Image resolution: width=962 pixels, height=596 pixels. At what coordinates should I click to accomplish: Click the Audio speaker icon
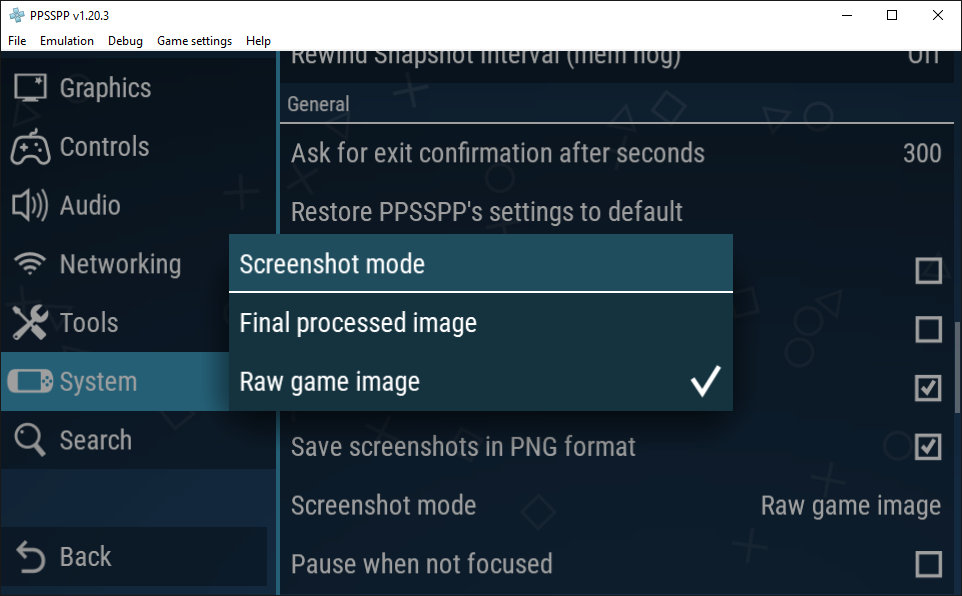tap(30, 205)
